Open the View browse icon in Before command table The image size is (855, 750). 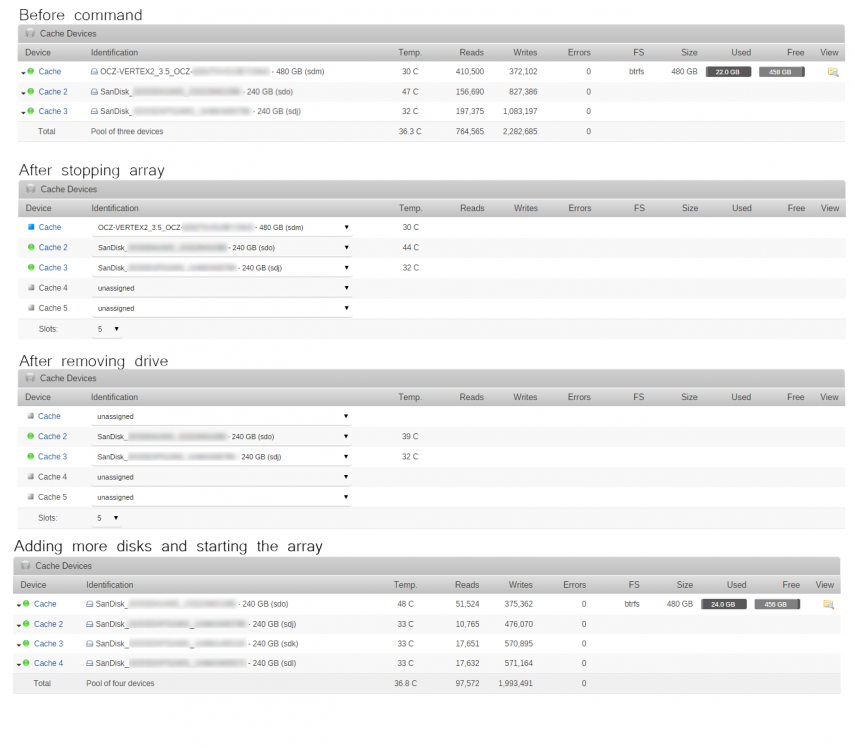pyautogui.click(x=833, y=72)
